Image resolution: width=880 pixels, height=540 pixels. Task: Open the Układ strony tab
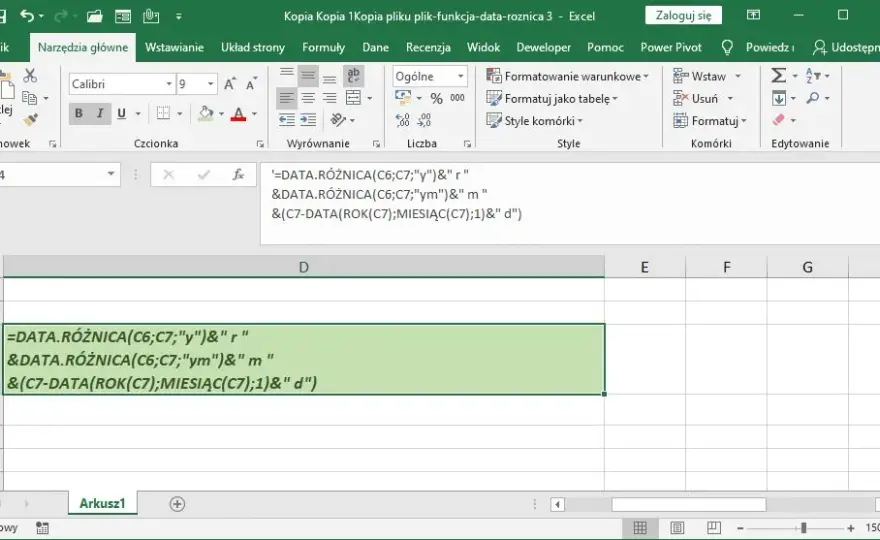click(x=253, y=48)
